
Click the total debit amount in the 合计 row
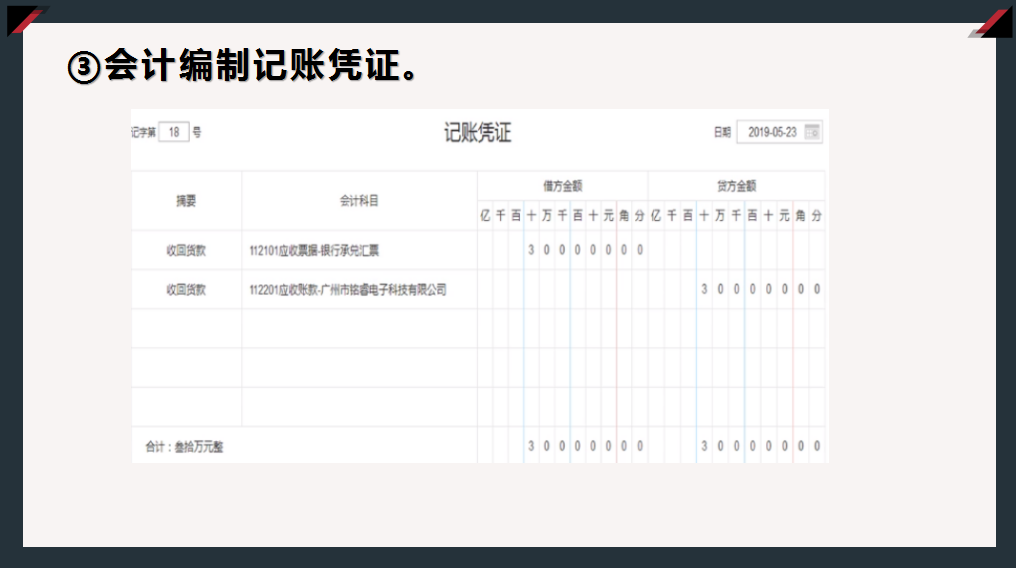(x=585, y=446)
